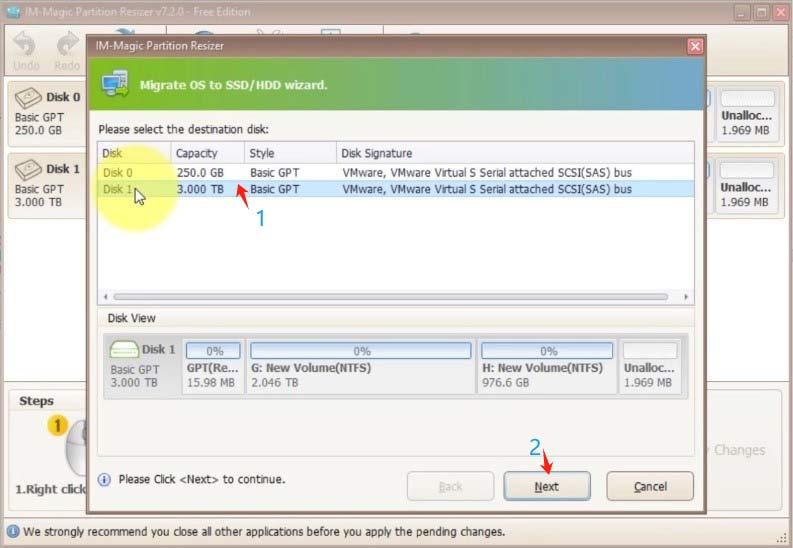Viewport: 793px width, 548px height.
Task: Click Disk 1 Basic GPT style cell
Action: coord(274,189)
